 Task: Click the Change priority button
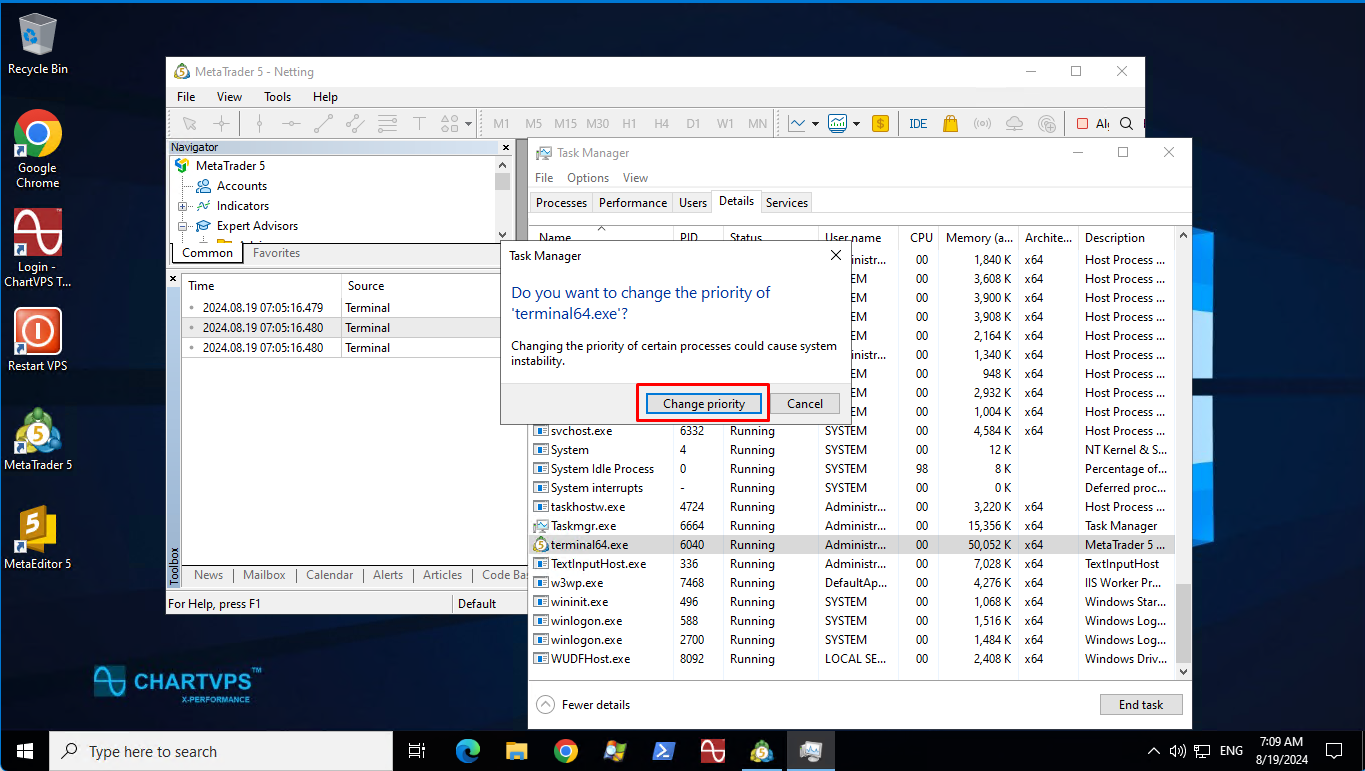(704, 404)
